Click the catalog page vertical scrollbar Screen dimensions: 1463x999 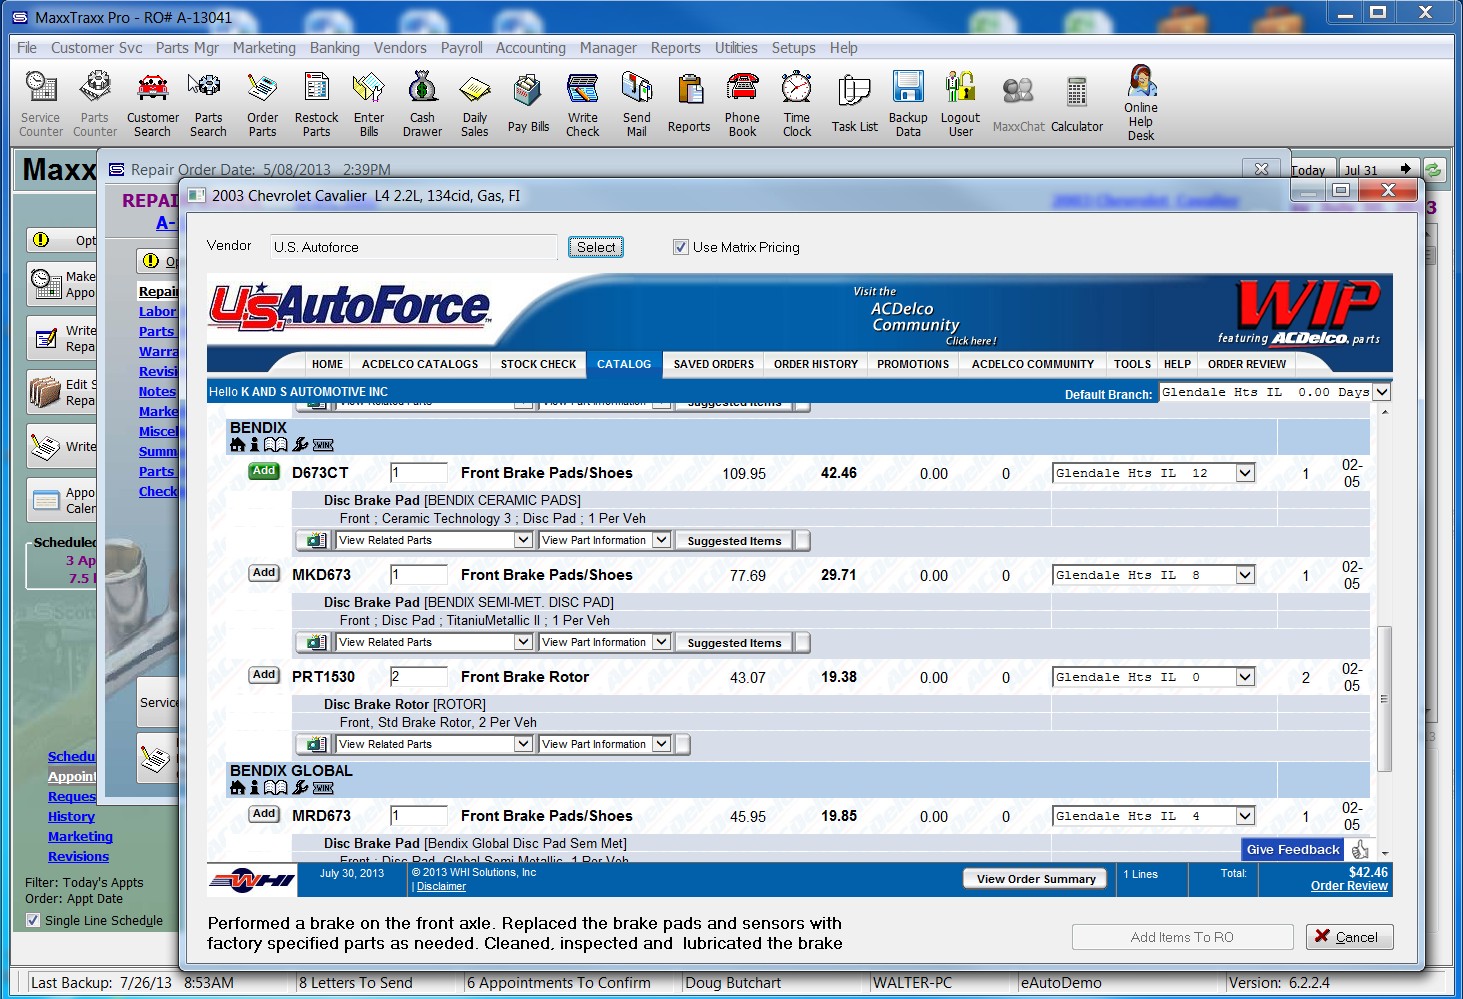pos(1384,699)
